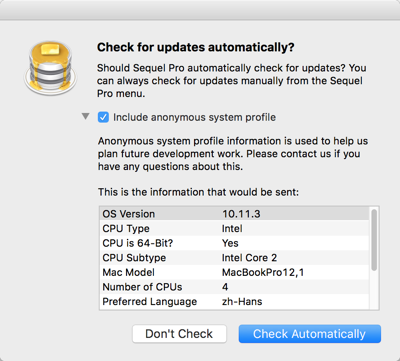The height and width of the screenshot is (361, 400).
Task: Click the dialog title bar
Action: click(200, 10)
